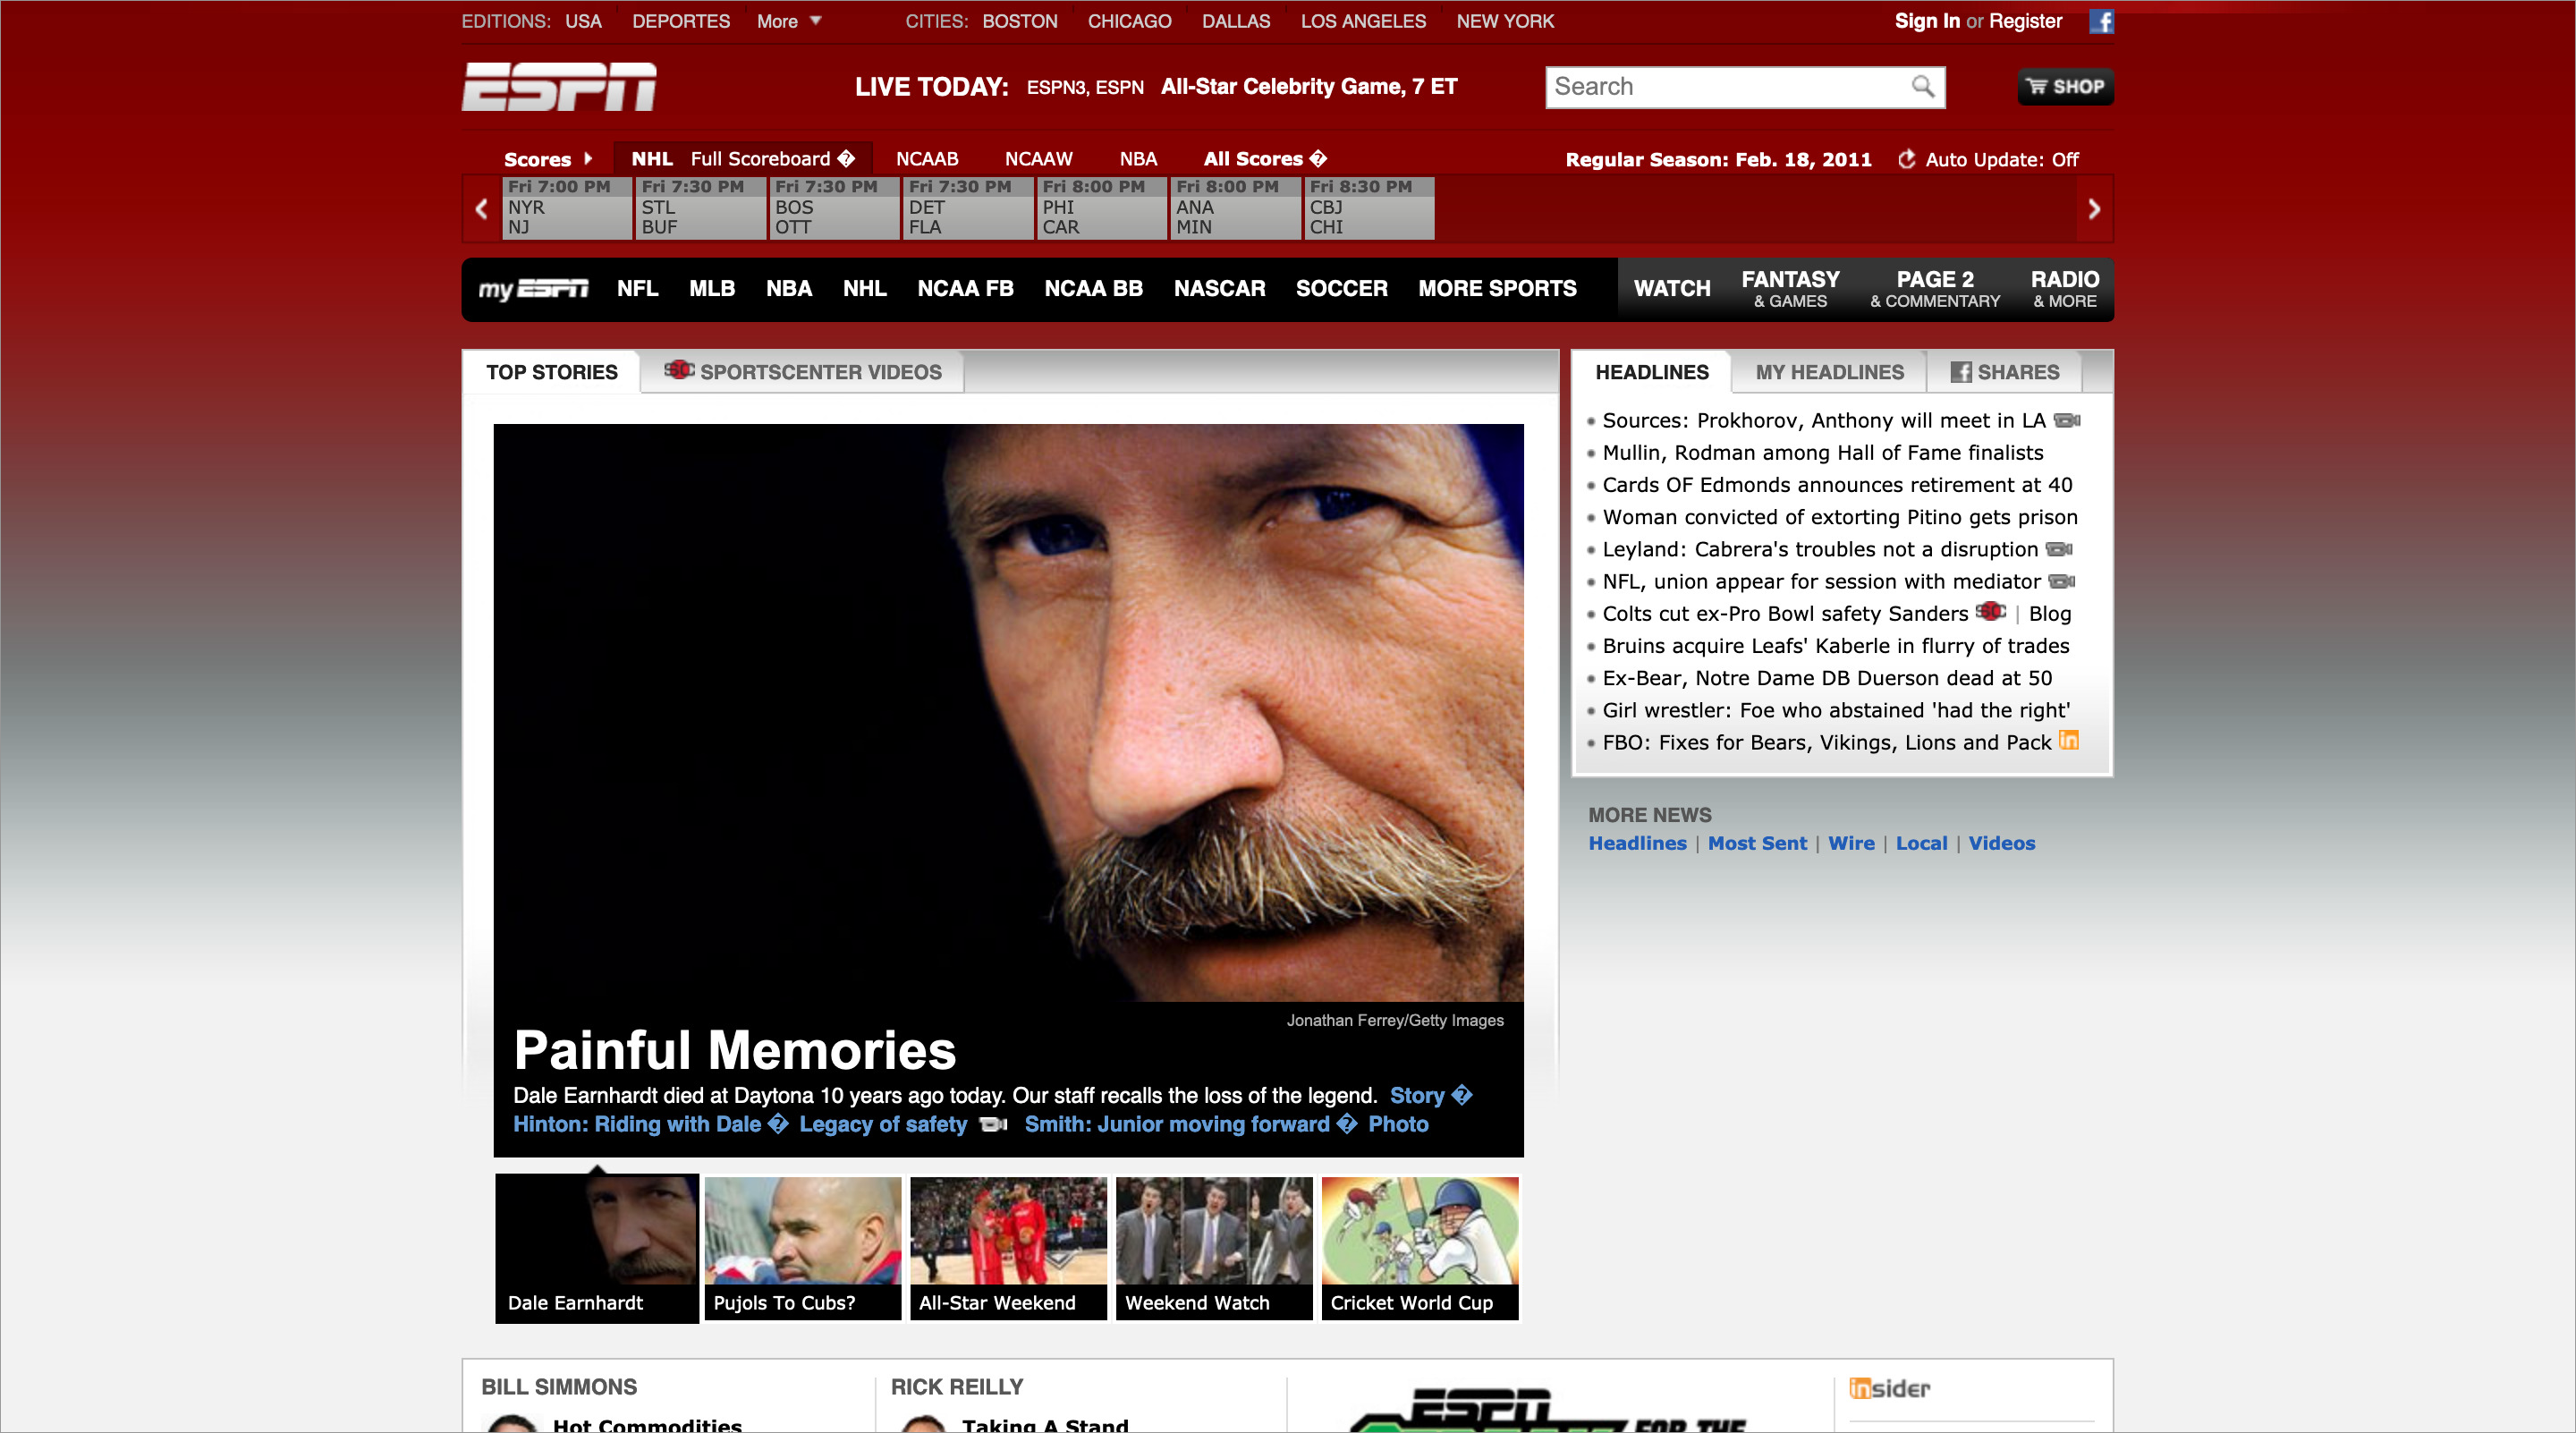The image size is (2576, 1433).
Task: Click Sign In link
Action: coord(1927,21)
